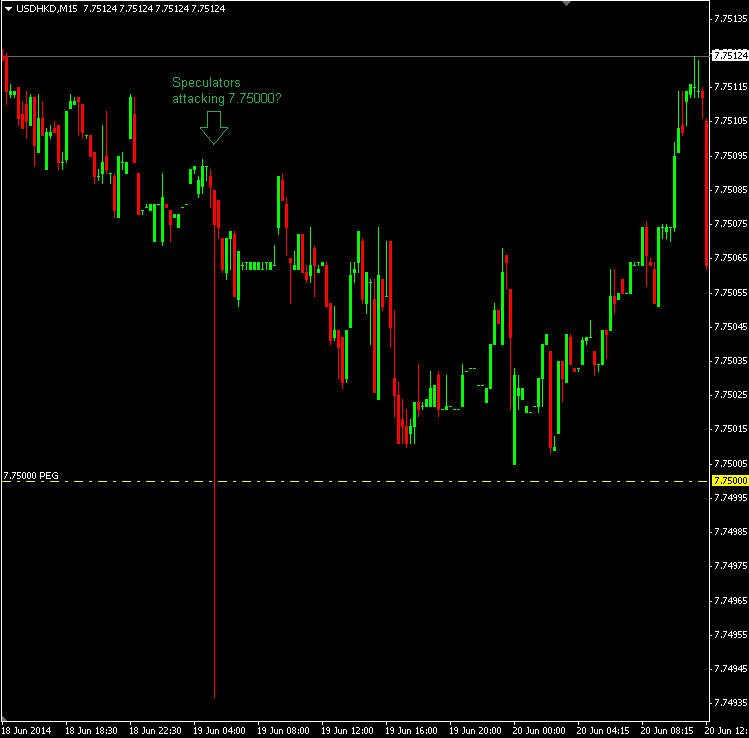
Task: Click the gray start-of-chart triangle at bottom left
Action: pos(4,718)
